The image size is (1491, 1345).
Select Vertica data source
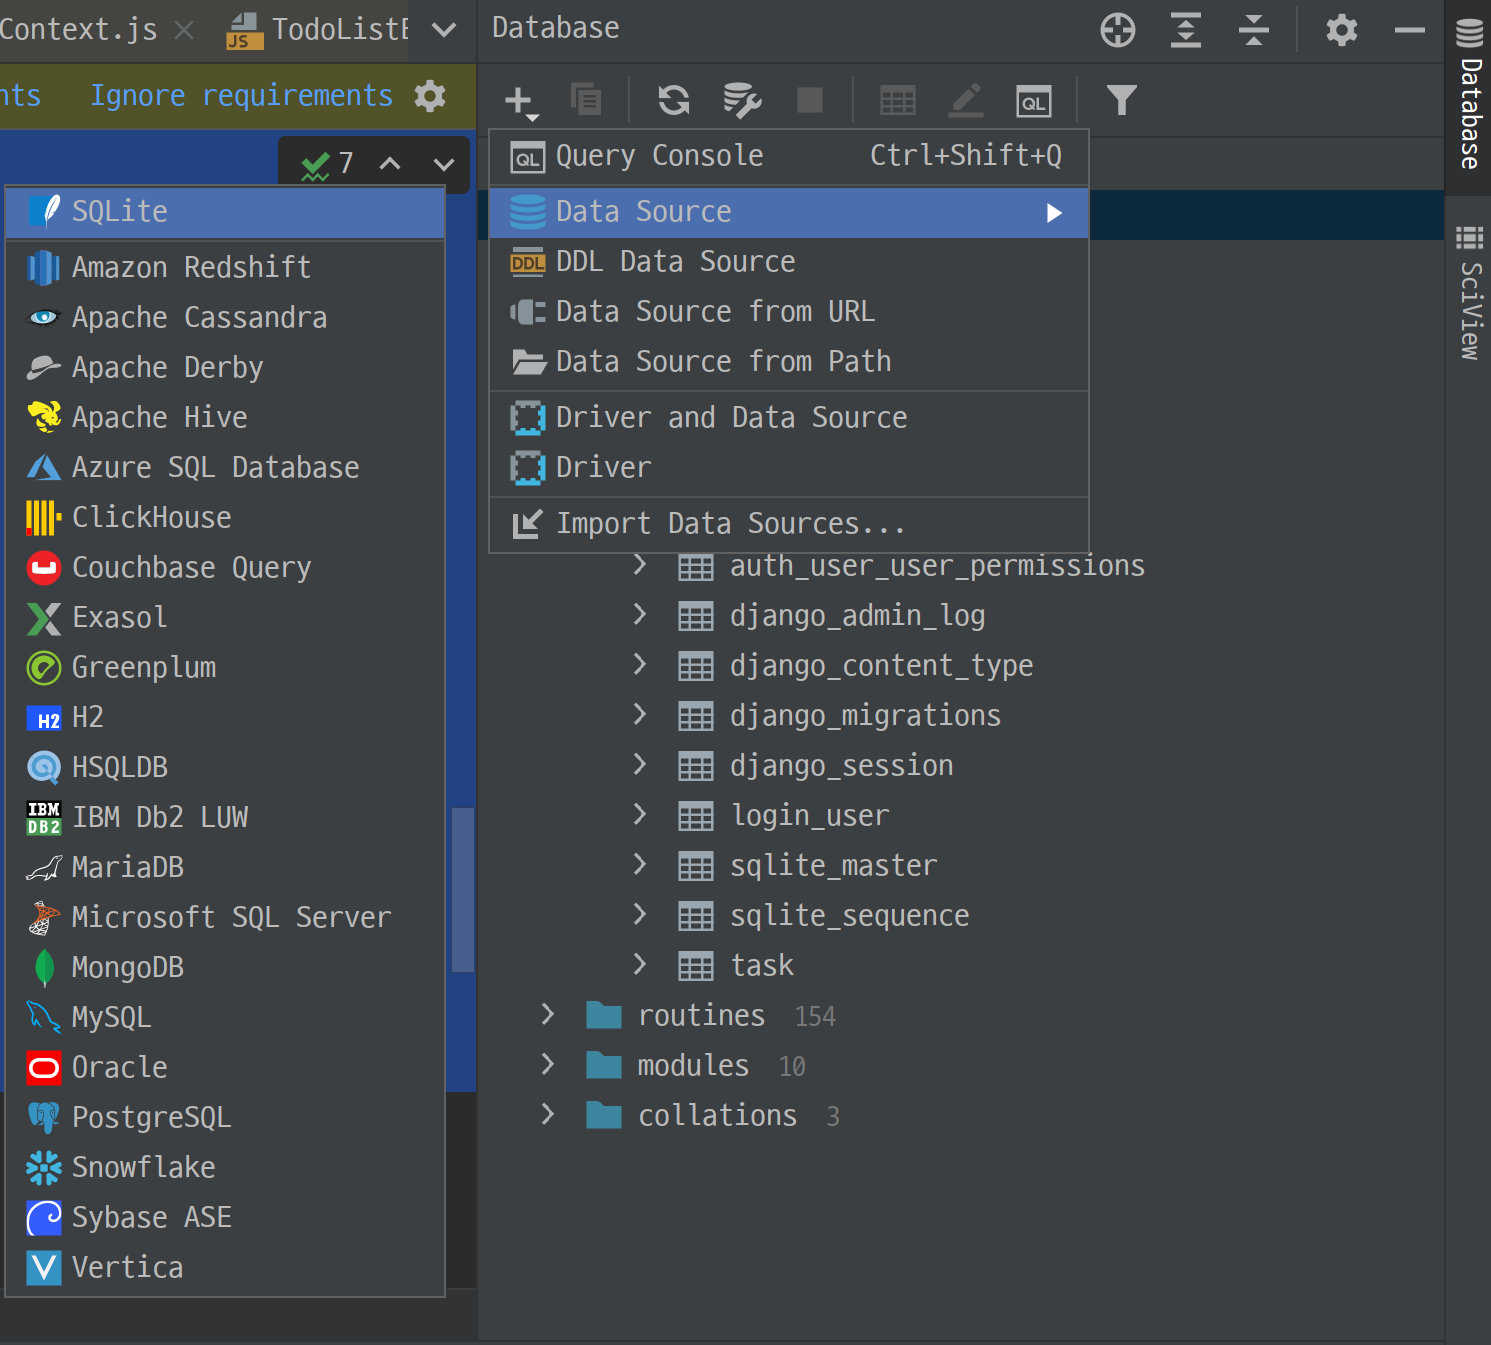(x=225, y=1268)
